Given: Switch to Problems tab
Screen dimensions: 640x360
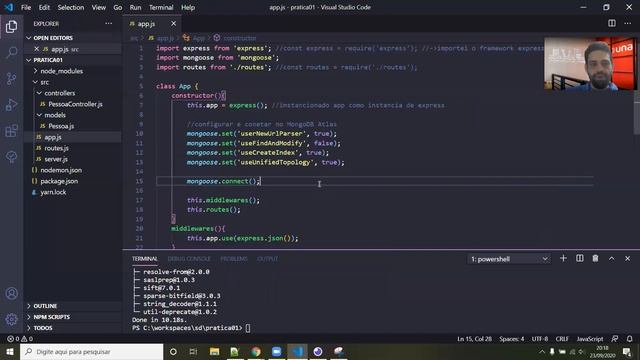Looking at the screenshot, I should pos(234,259).
